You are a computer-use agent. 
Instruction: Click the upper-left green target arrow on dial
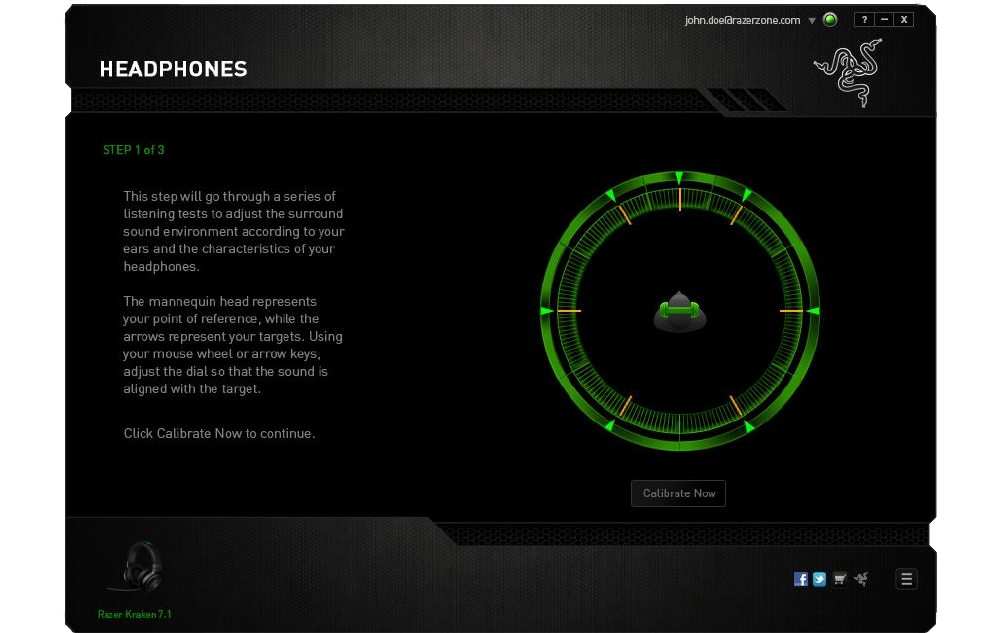pyautogui.click(x=610, y=194)
